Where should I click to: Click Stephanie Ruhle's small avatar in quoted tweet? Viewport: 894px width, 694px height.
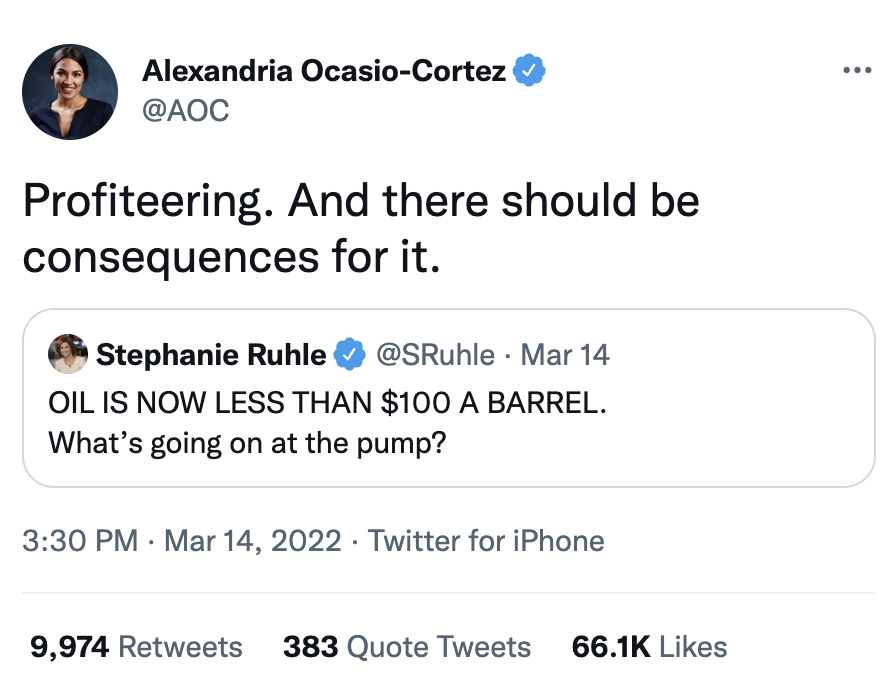(x=67, y=354)
